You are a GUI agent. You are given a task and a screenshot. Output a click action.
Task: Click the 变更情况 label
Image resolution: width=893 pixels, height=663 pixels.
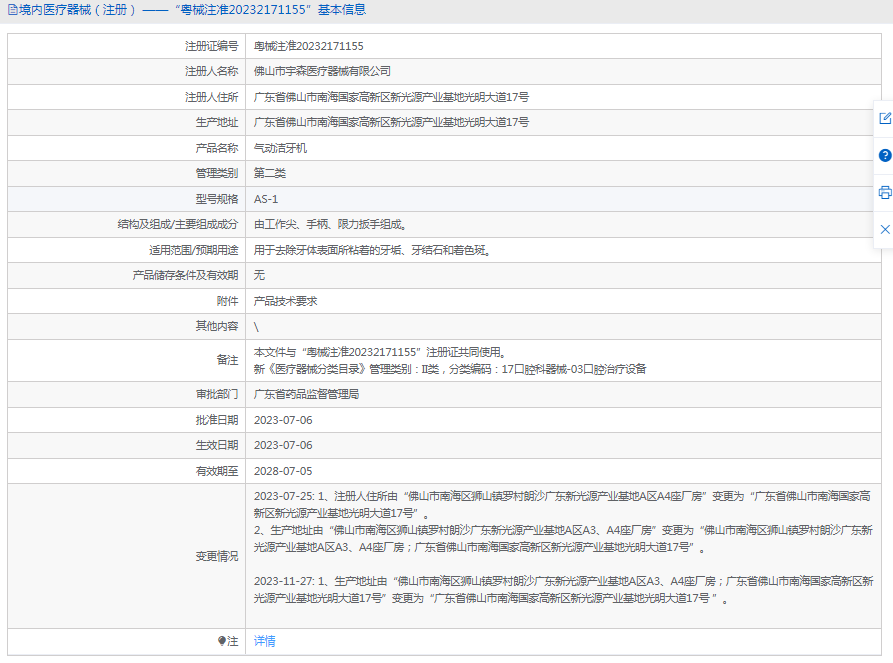(x=216, y=556)
